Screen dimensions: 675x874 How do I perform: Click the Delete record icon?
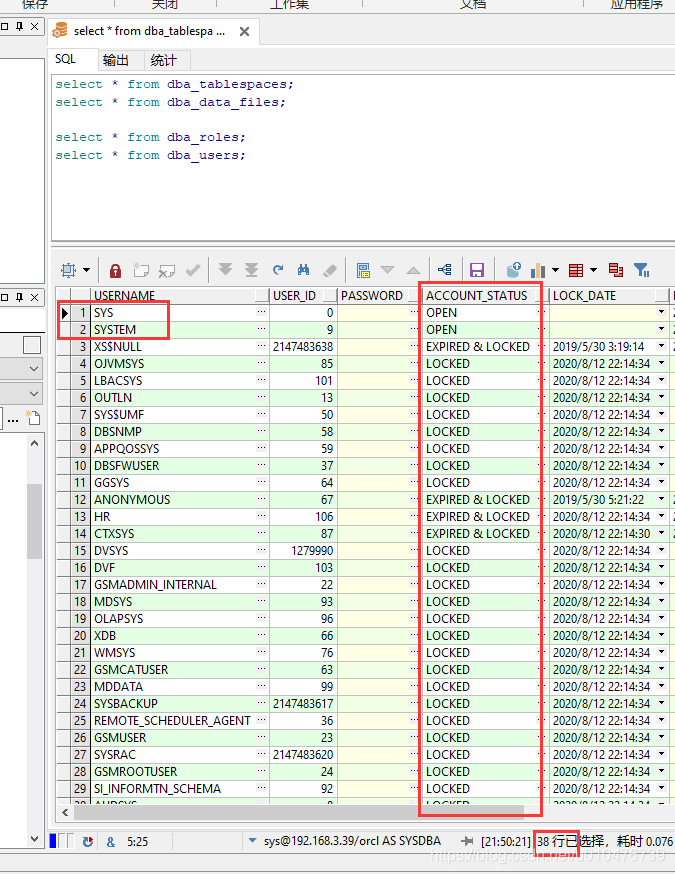[x=167, y=270]
